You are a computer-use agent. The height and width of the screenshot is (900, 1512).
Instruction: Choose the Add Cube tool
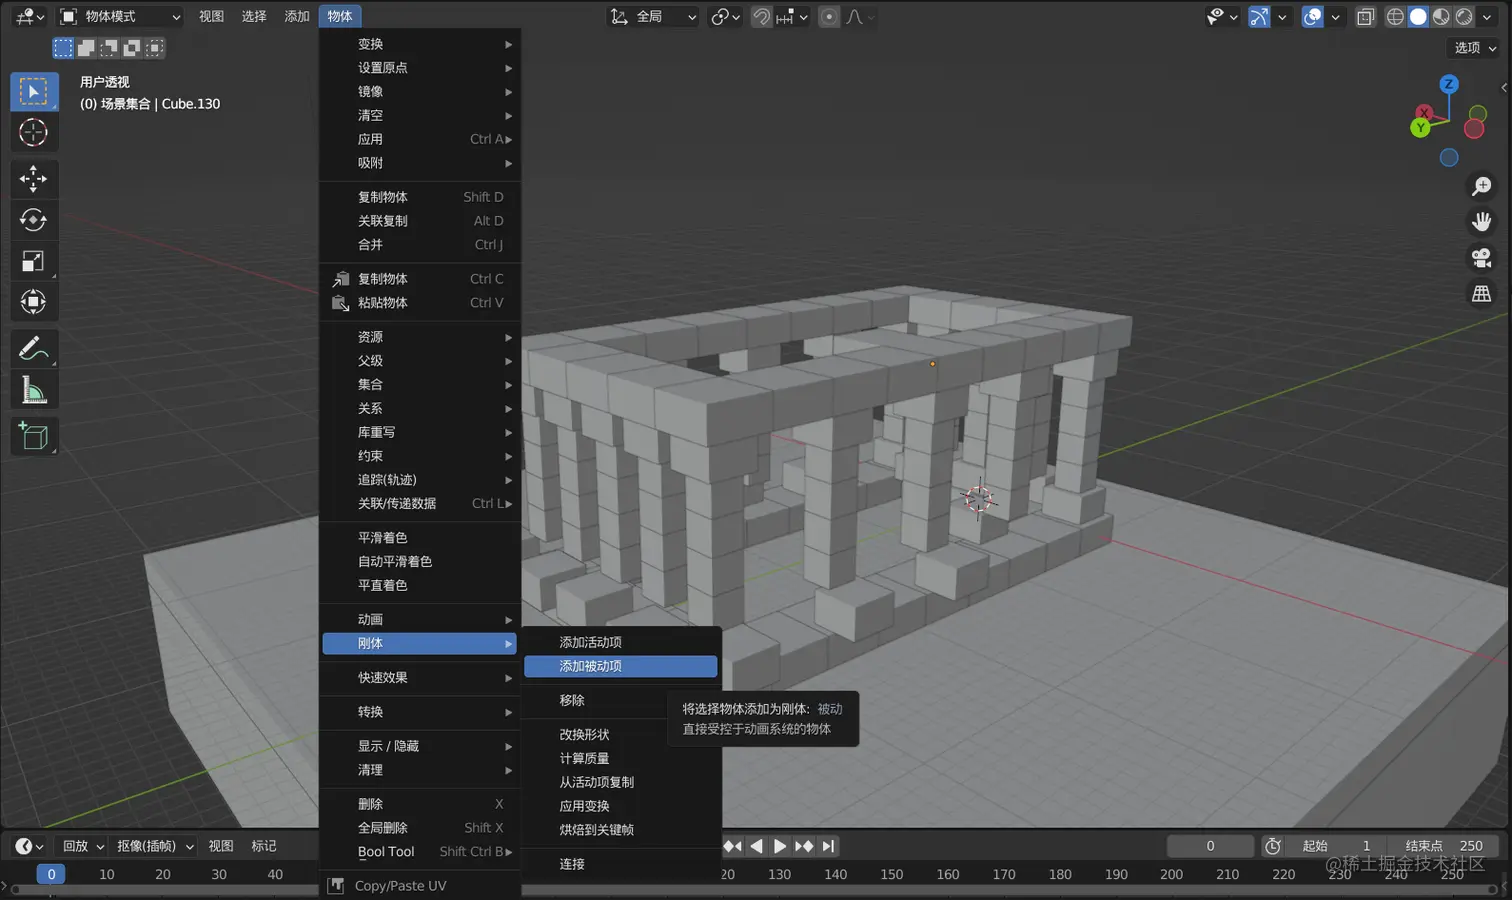coord(34,435)
